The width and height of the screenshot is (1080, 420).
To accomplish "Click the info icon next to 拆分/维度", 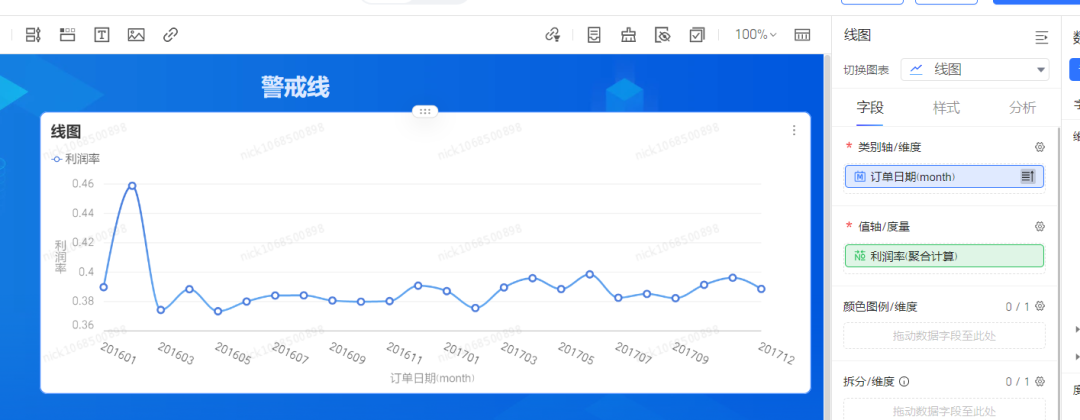I will (x=905, y=381).
